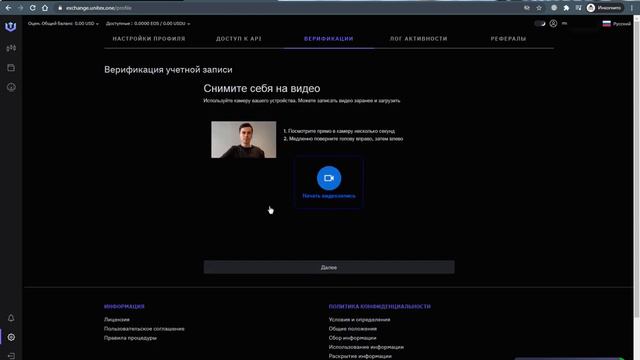Open the Лицензия footer link
Image resolution: width=640 pixels, height=360 pixels.
click(117, 320)
